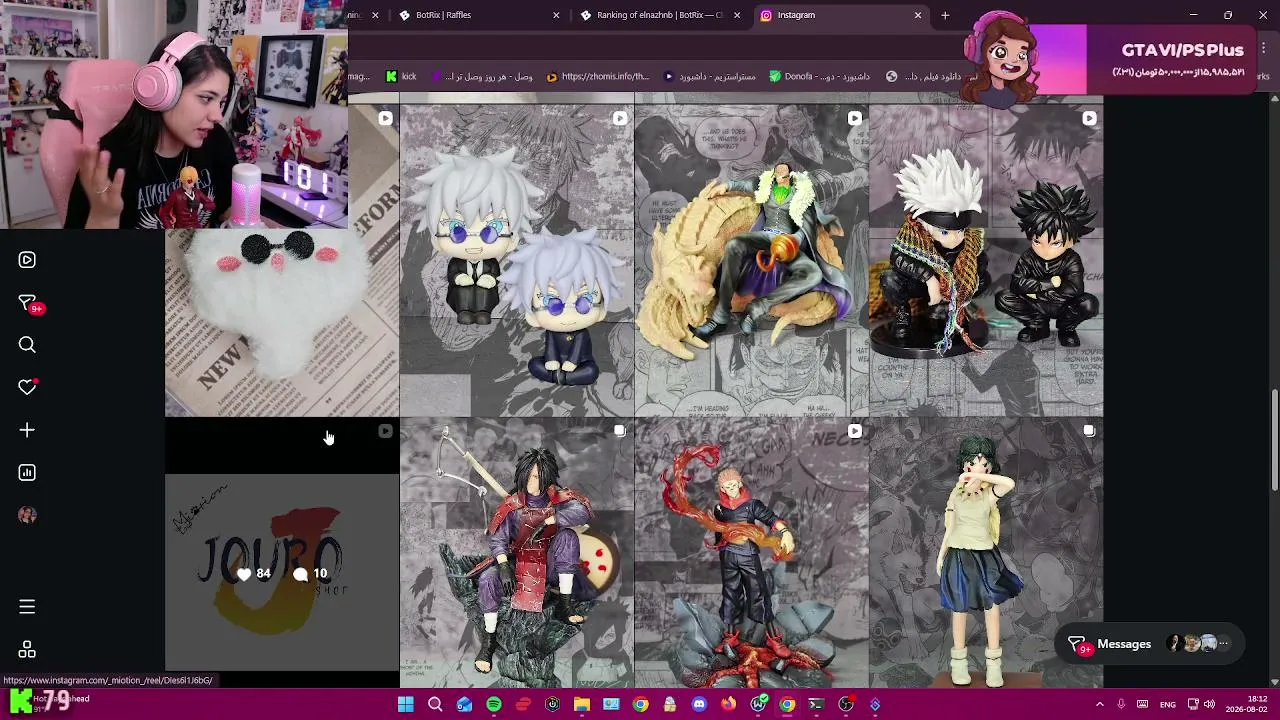Image resolution: width=1280 pixels, height=720 pixels.
Task: Open direct messages in the left sidebar
Action: (29, 303)
